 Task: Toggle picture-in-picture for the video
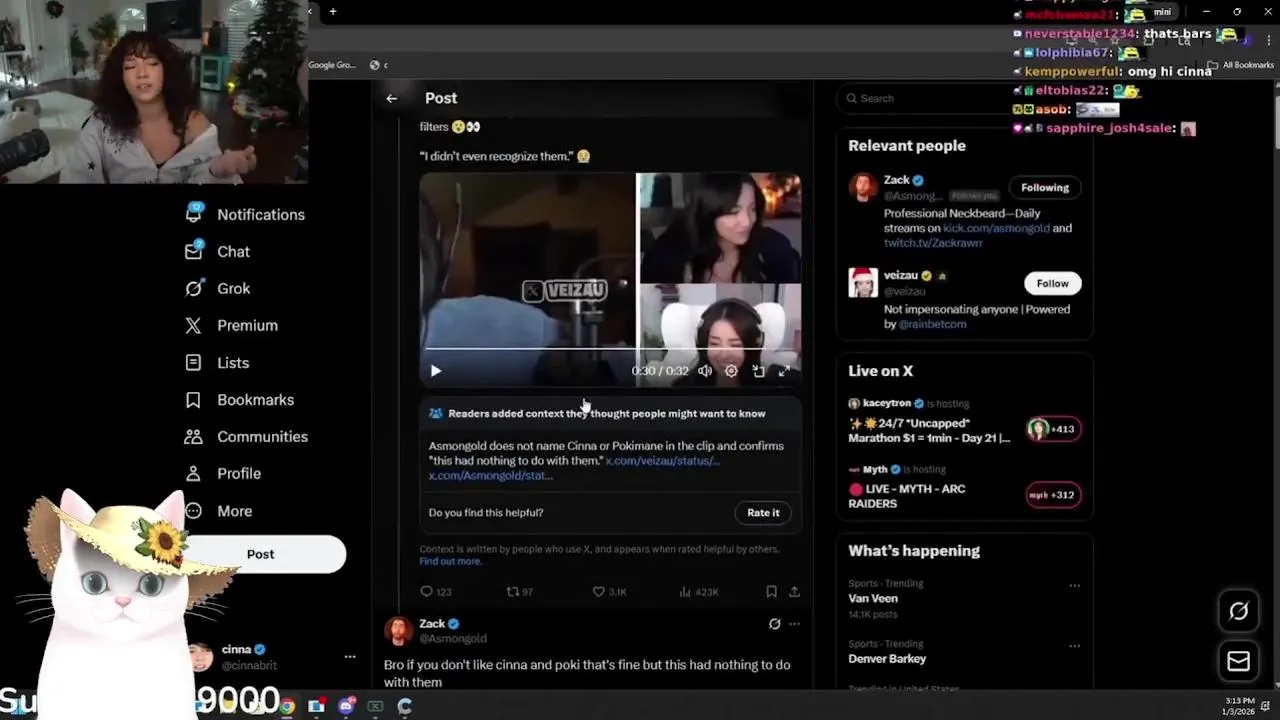pyautogui.click(x=758, y=371)
